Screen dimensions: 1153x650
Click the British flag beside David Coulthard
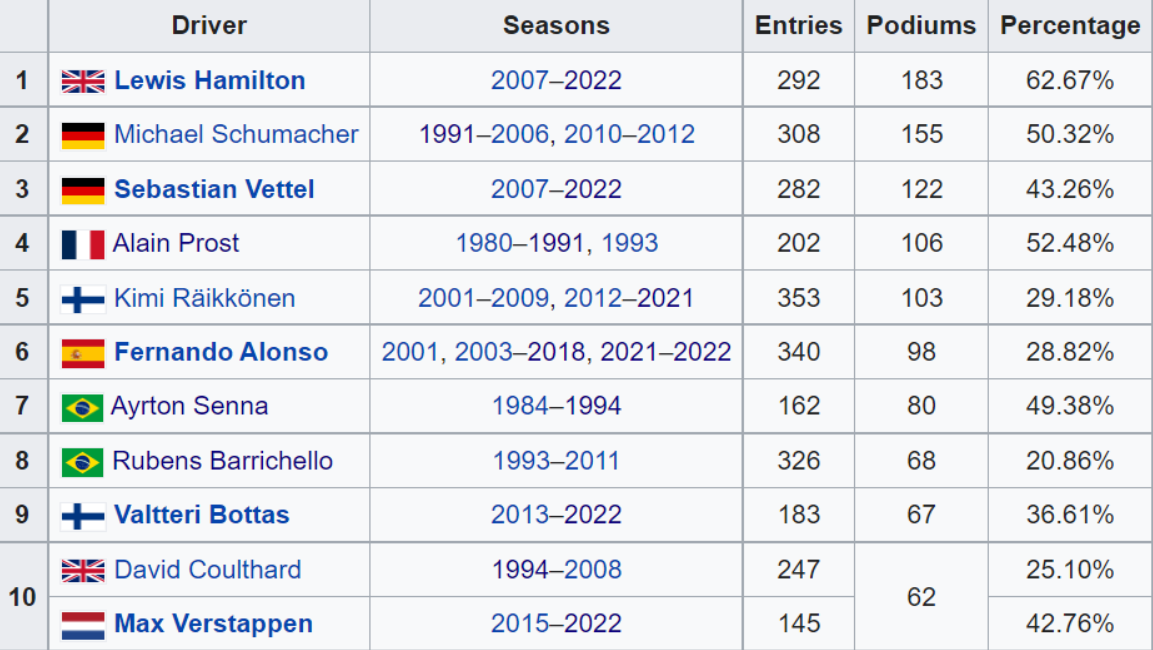[83, 570]
